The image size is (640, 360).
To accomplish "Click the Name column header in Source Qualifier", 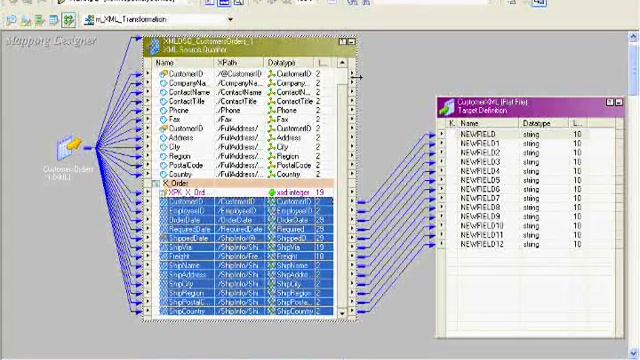I will [x=182, y=63].
